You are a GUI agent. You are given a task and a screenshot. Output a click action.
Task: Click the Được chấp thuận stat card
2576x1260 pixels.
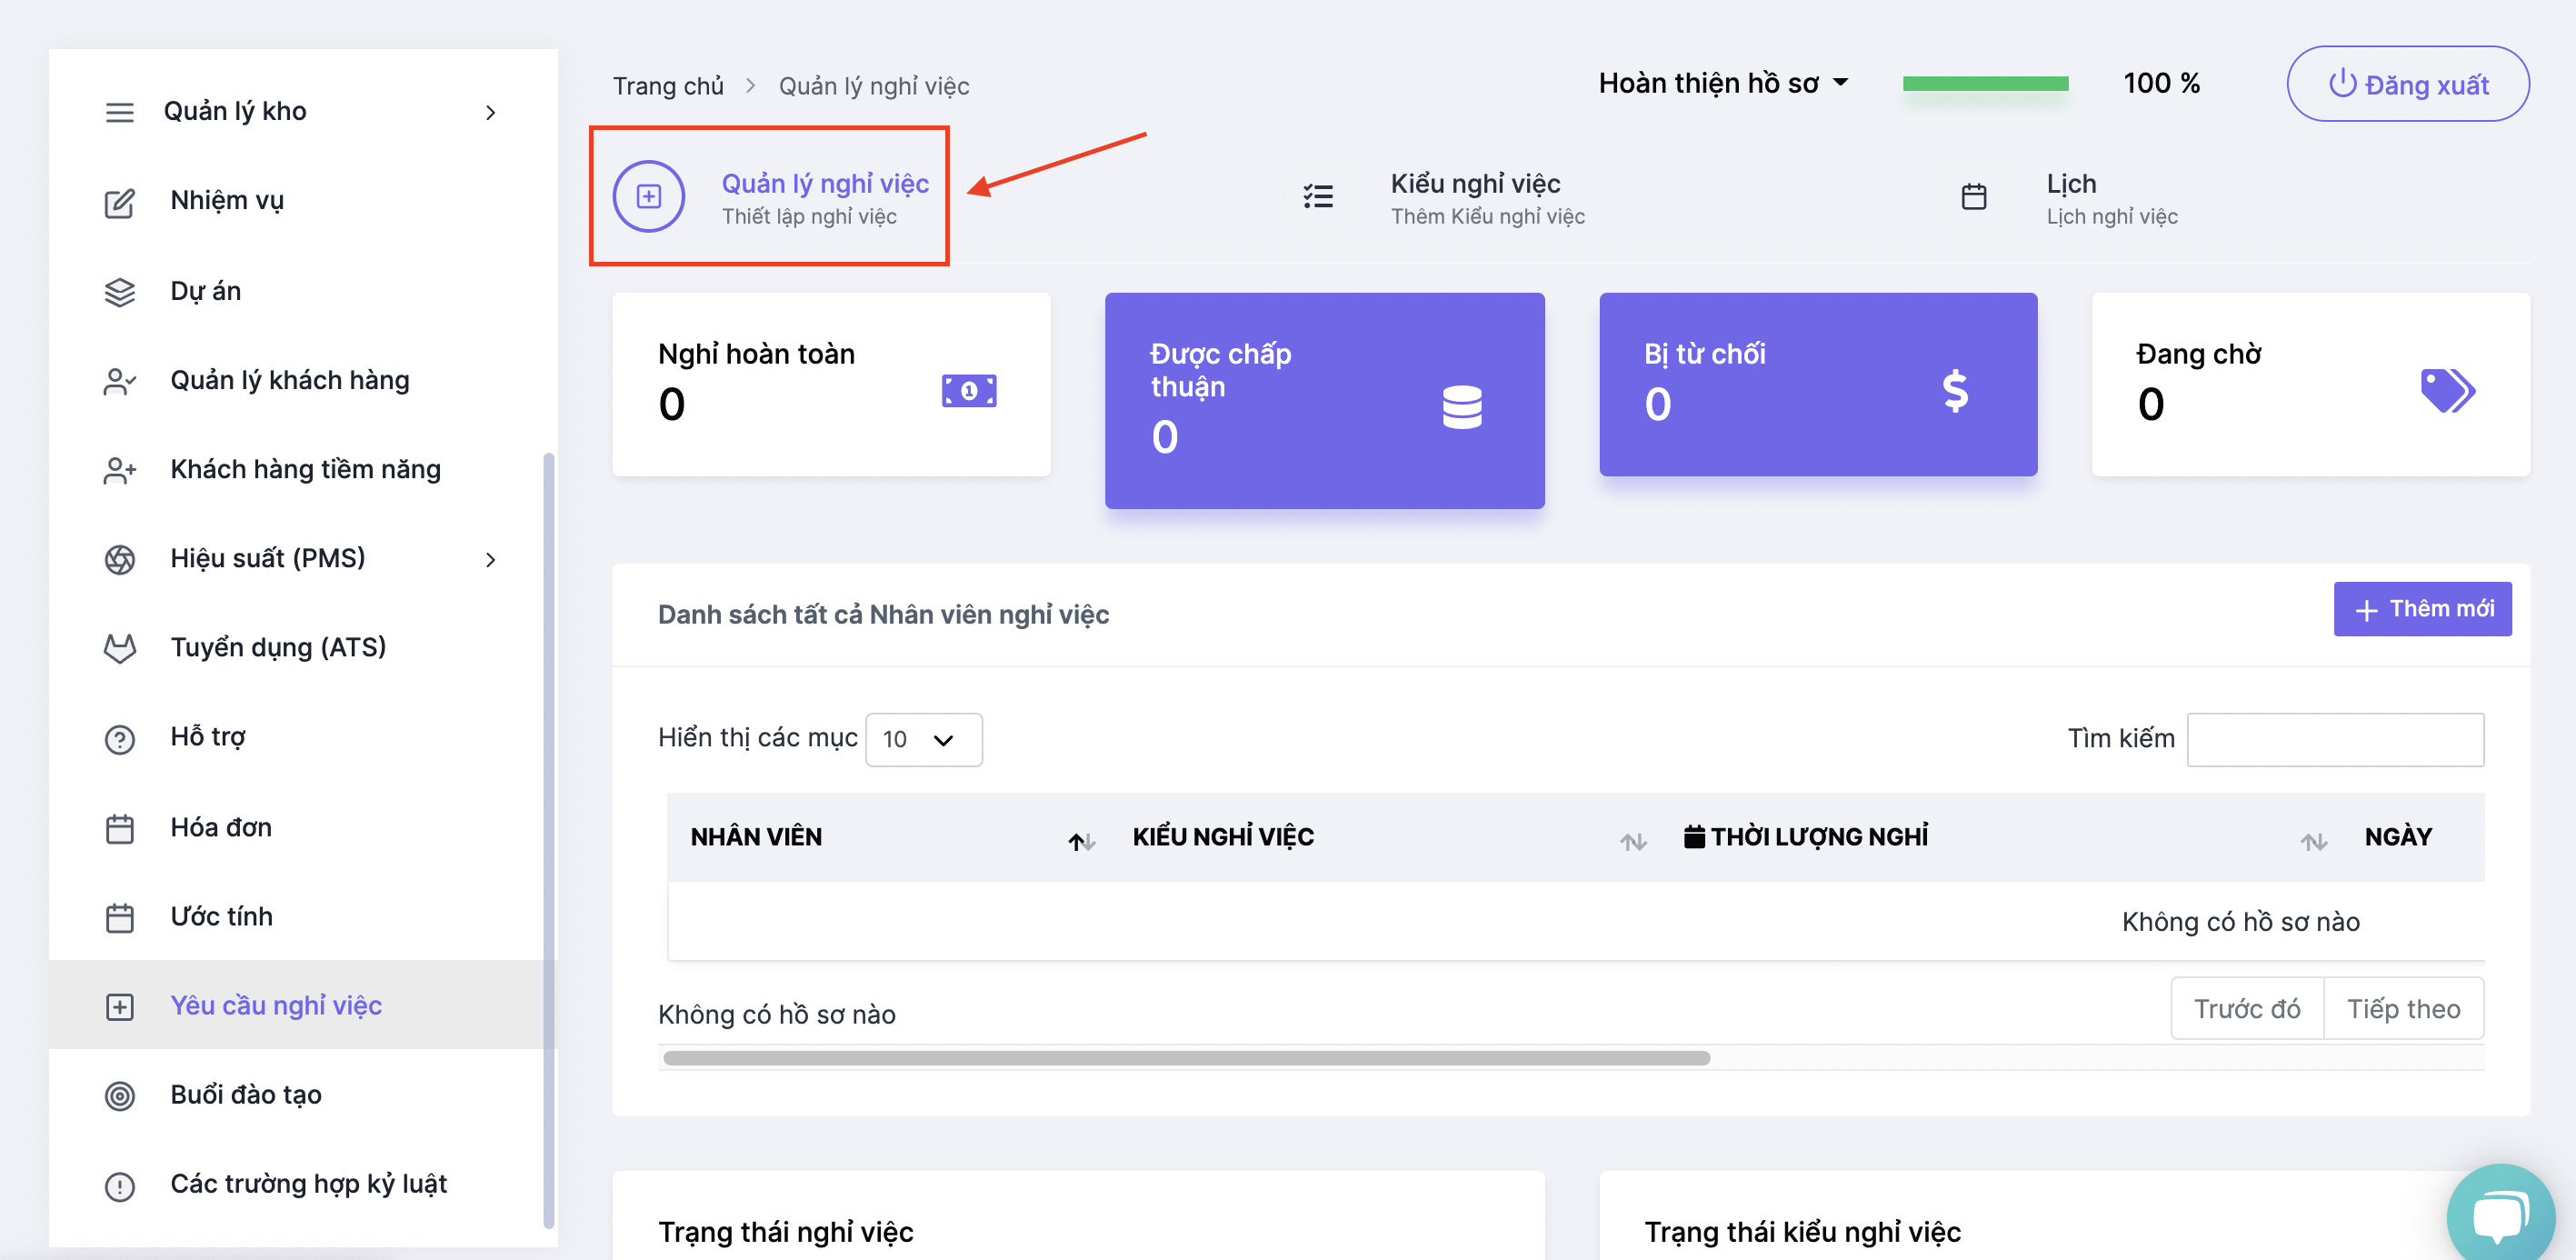point(1324,400)
